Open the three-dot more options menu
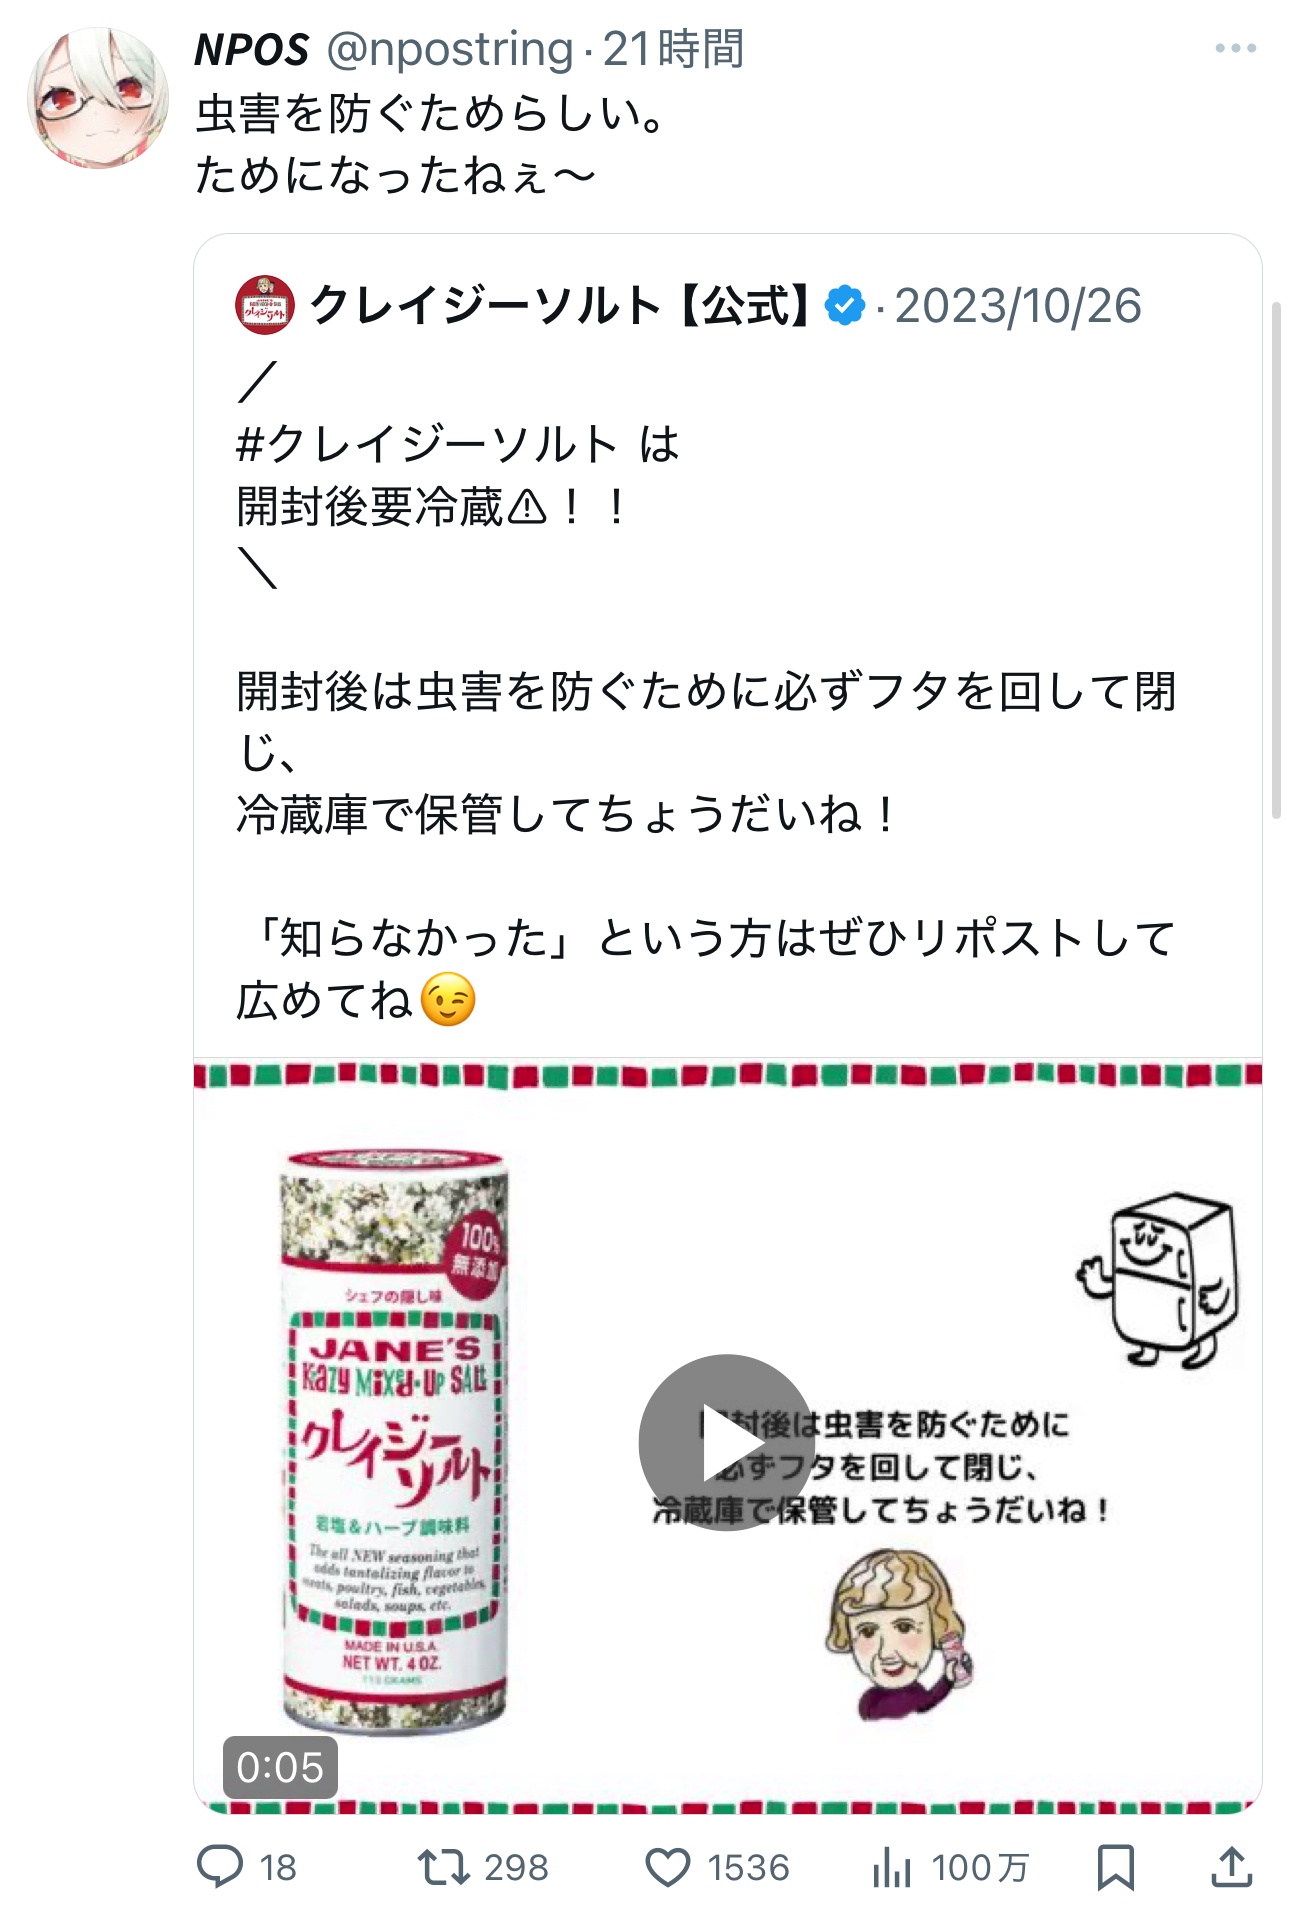The image size is (1290, 1919). pos(1235,48)
